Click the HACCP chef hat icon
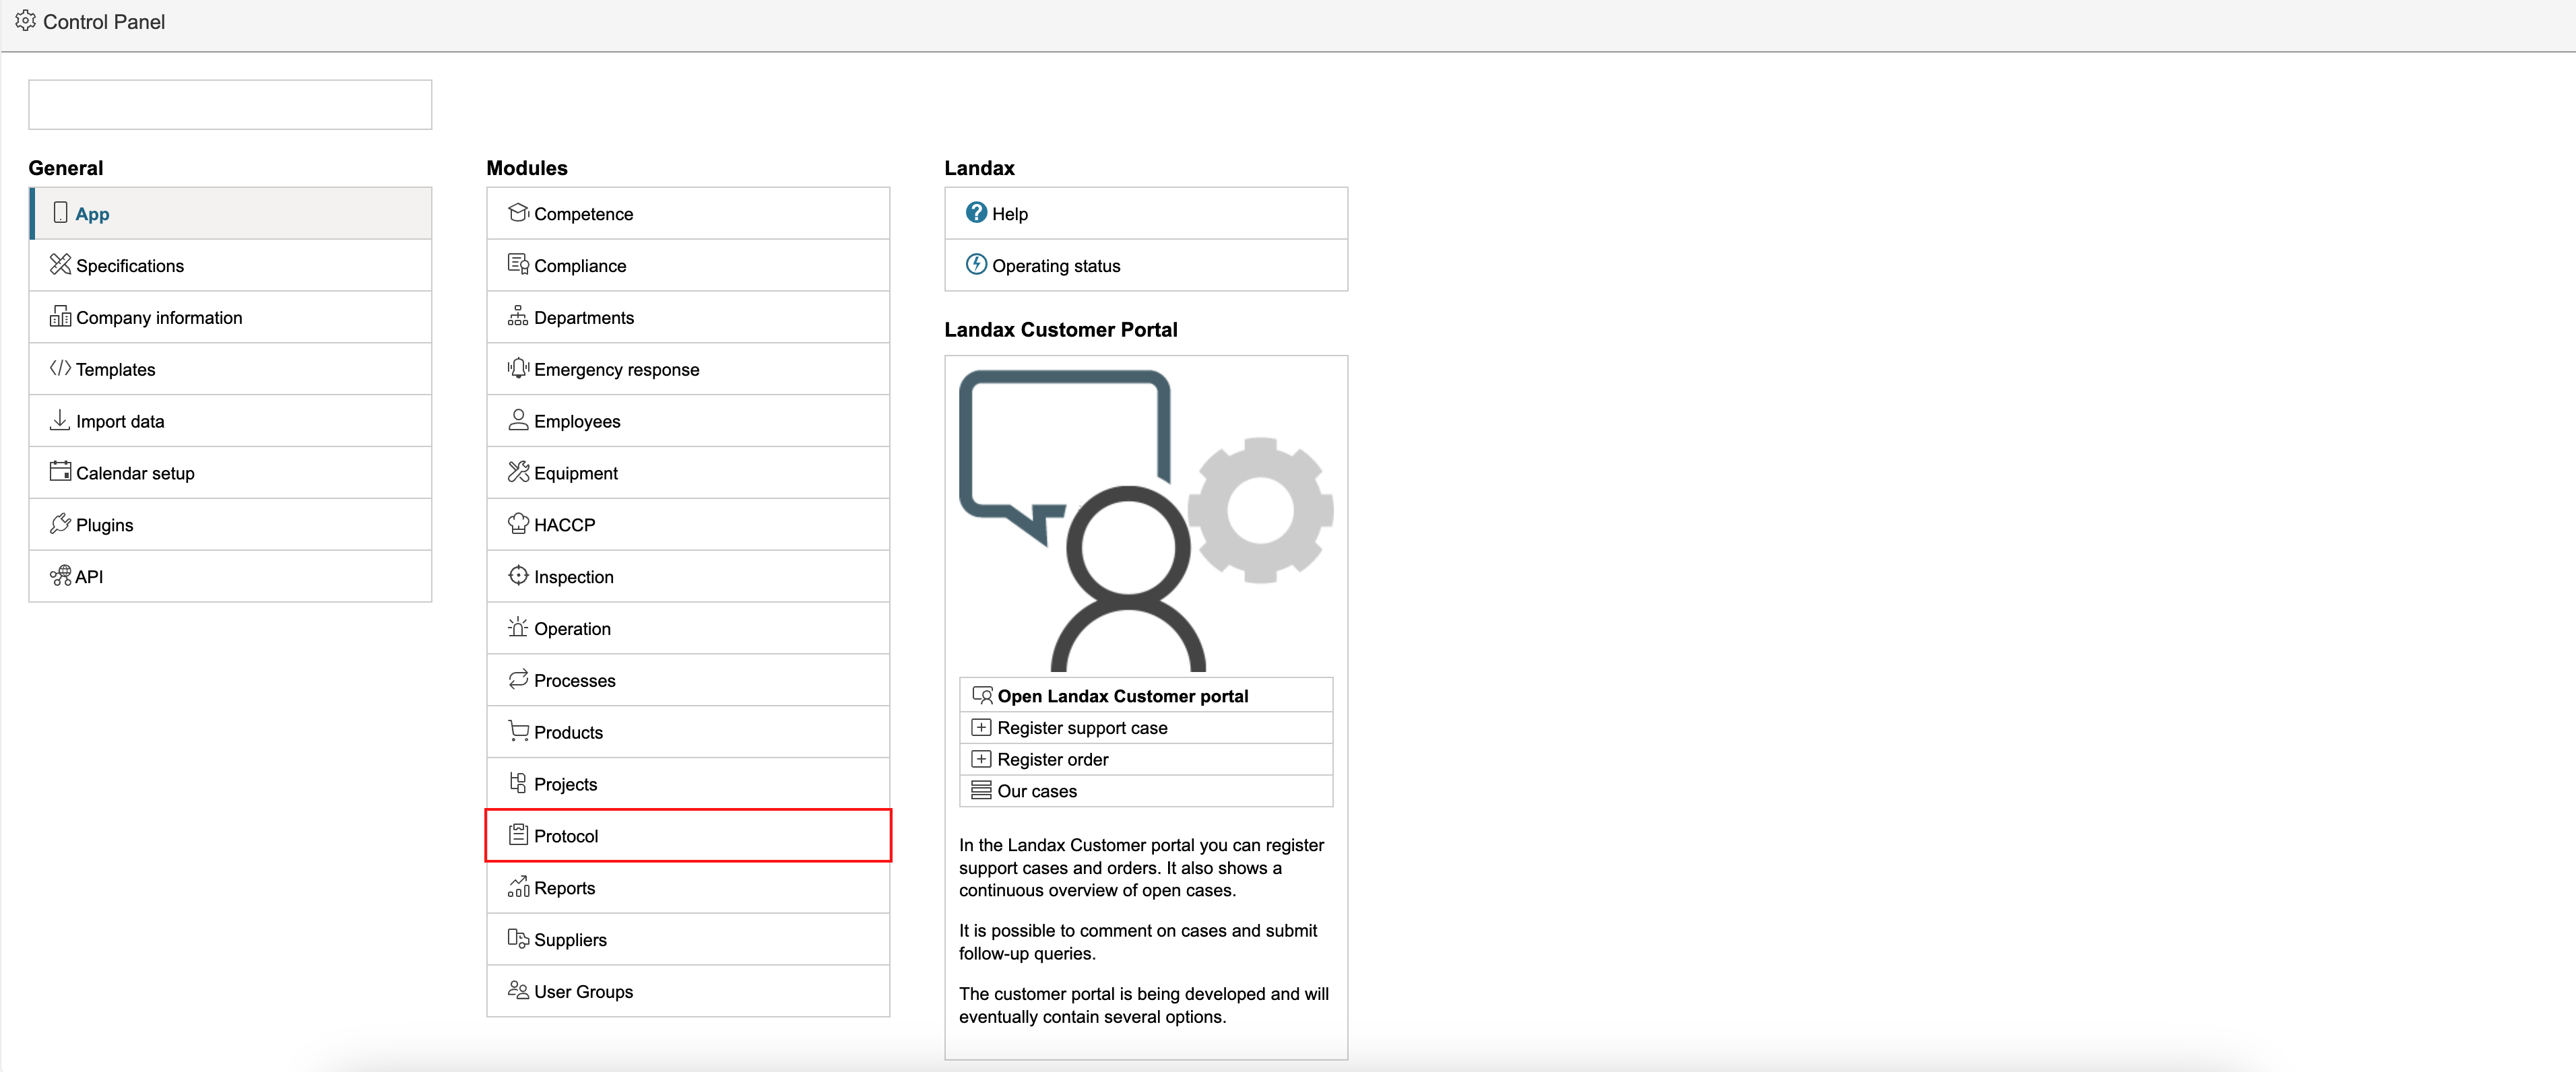The height and width of the screenshot is (1072, 2576). pyautogui.click(x=518, y=524)
